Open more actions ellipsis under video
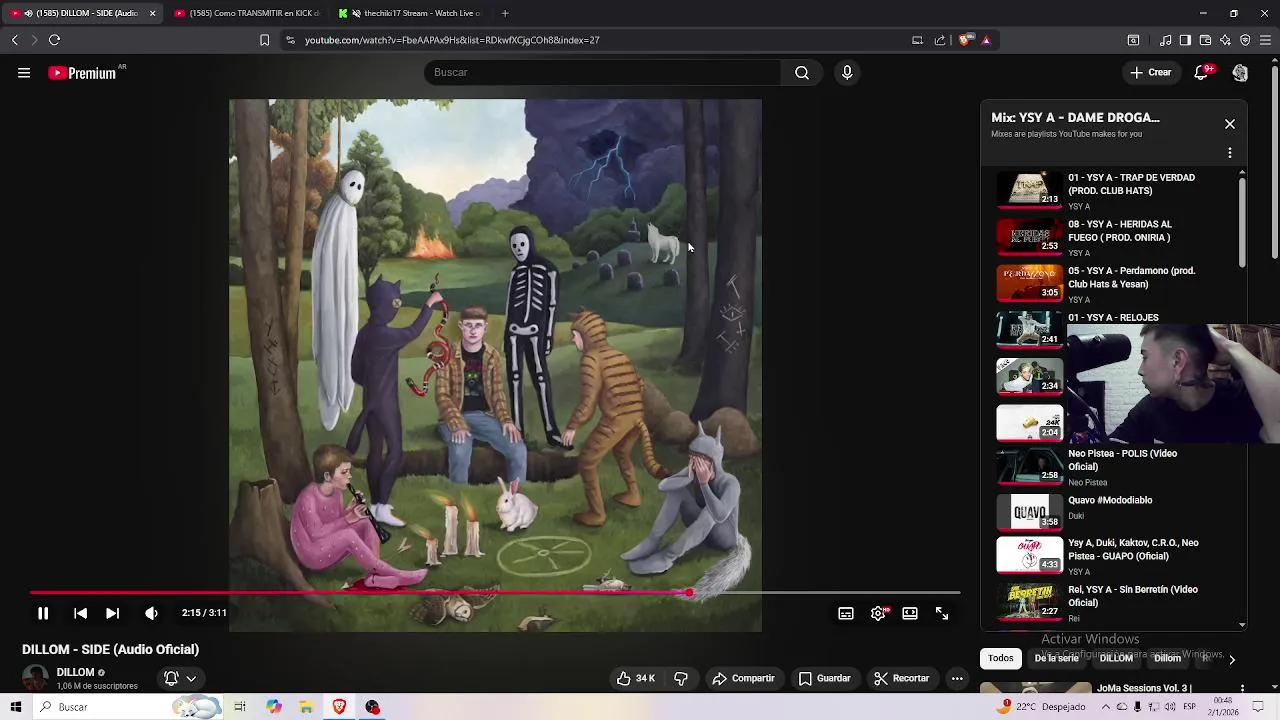The width and height of the screenshot is (1280, 720). 957,678
